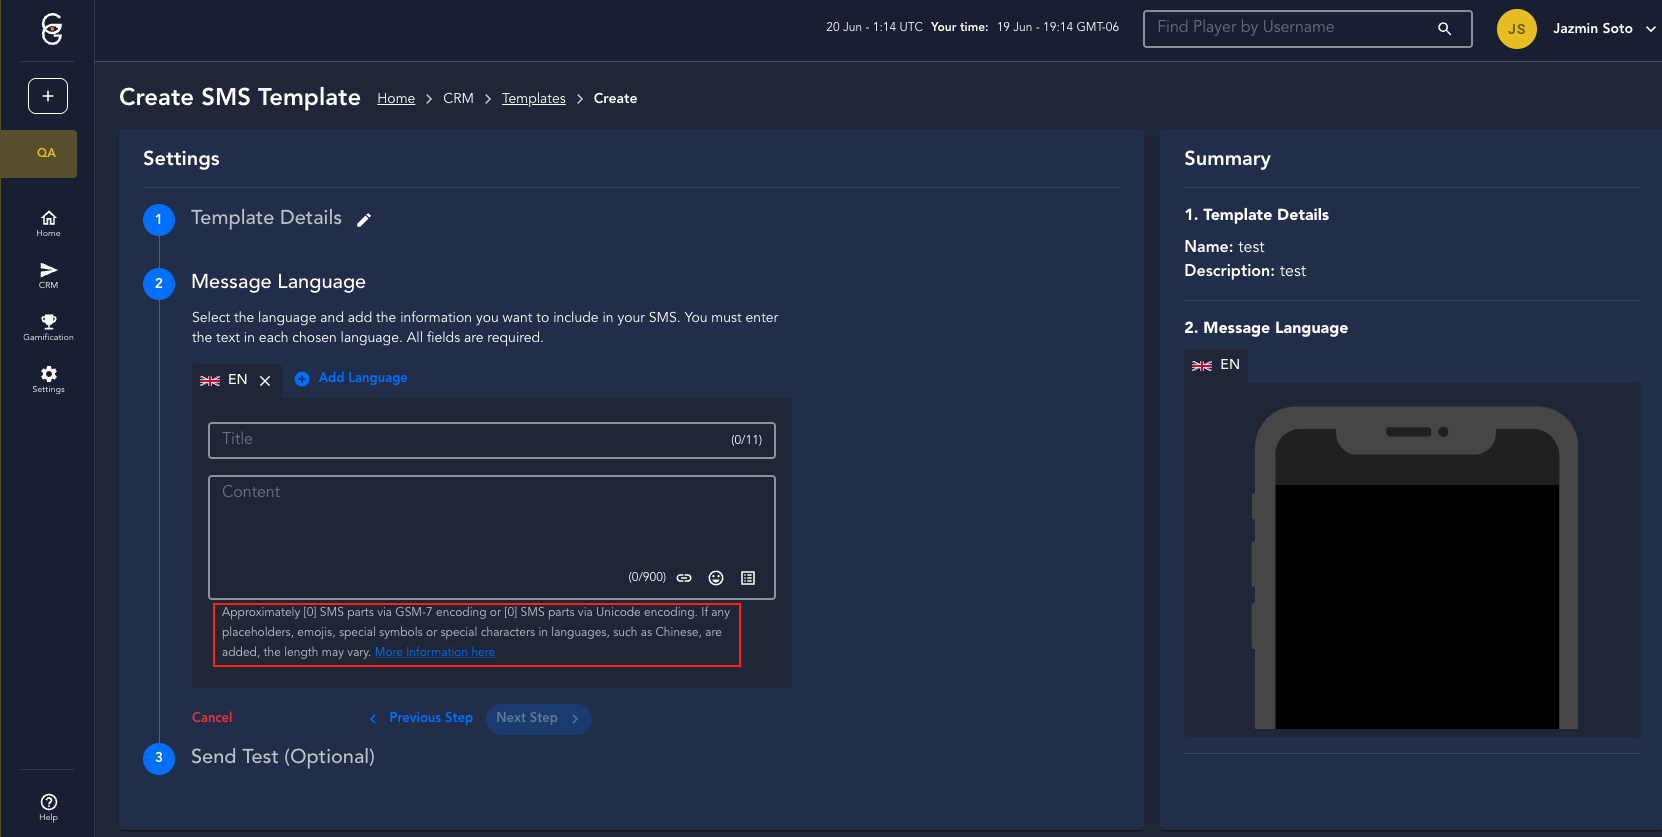1662x837 pixels.
Task: Open Home from the sidebar
Action: pyautogui.click(x=48, y=223)
